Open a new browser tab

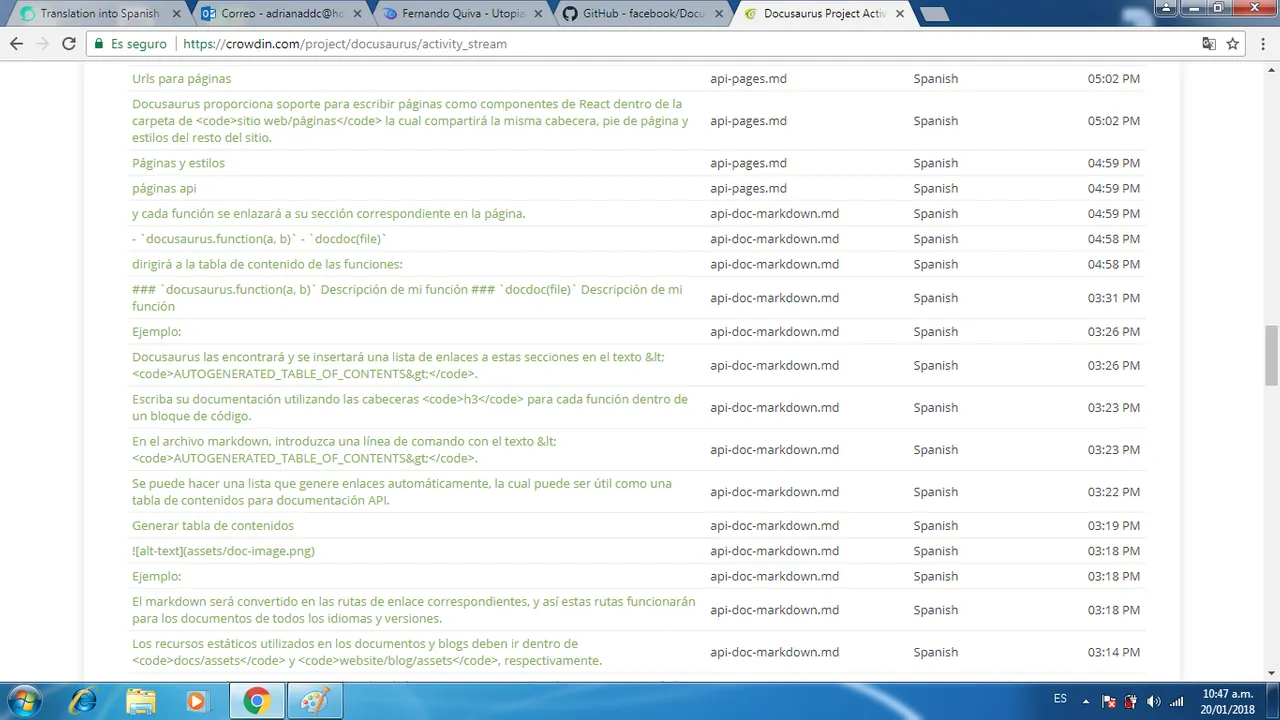(933, 14)
